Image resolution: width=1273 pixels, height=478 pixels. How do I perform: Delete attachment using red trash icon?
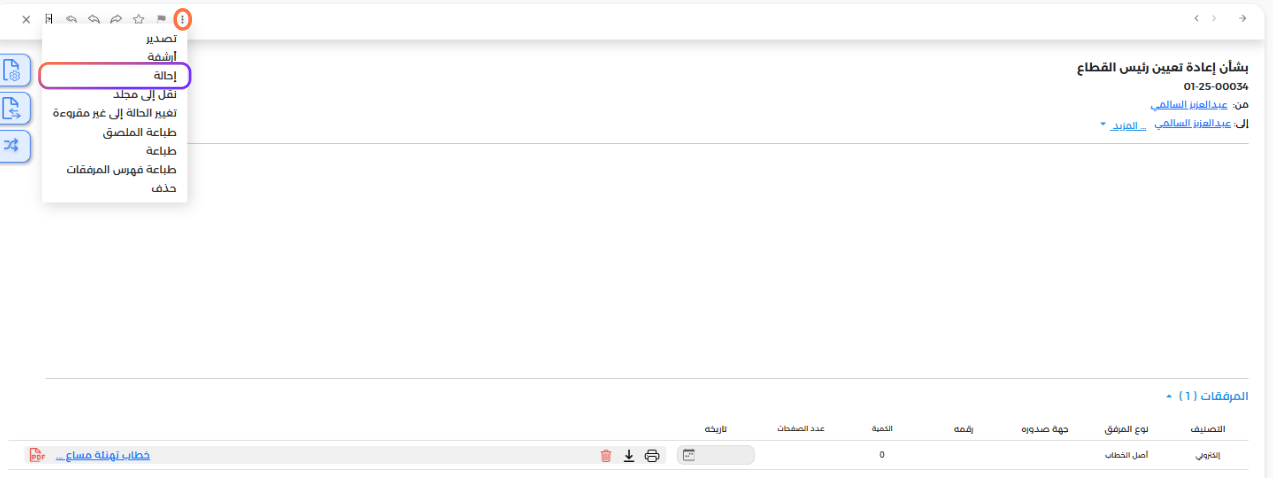point(605,456)
